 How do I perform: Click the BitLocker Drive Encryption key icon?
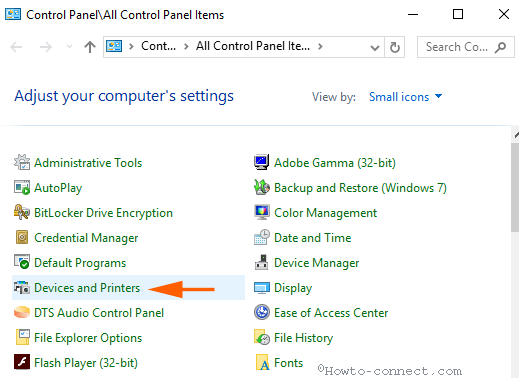(x=22, y=212)
